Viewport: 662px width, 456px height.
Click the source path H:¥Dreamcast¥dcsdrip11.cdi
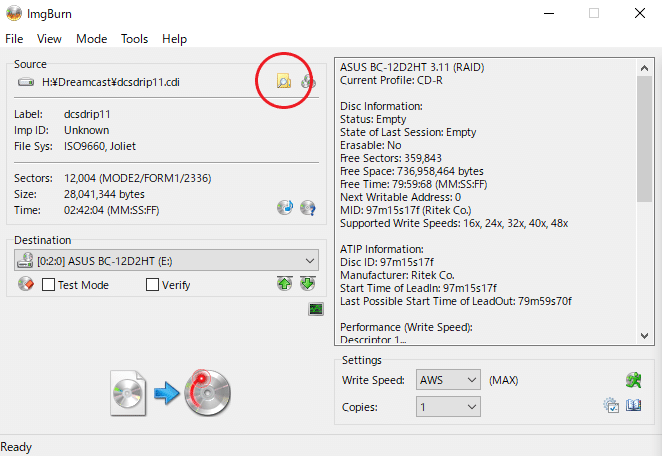(111, 82)
